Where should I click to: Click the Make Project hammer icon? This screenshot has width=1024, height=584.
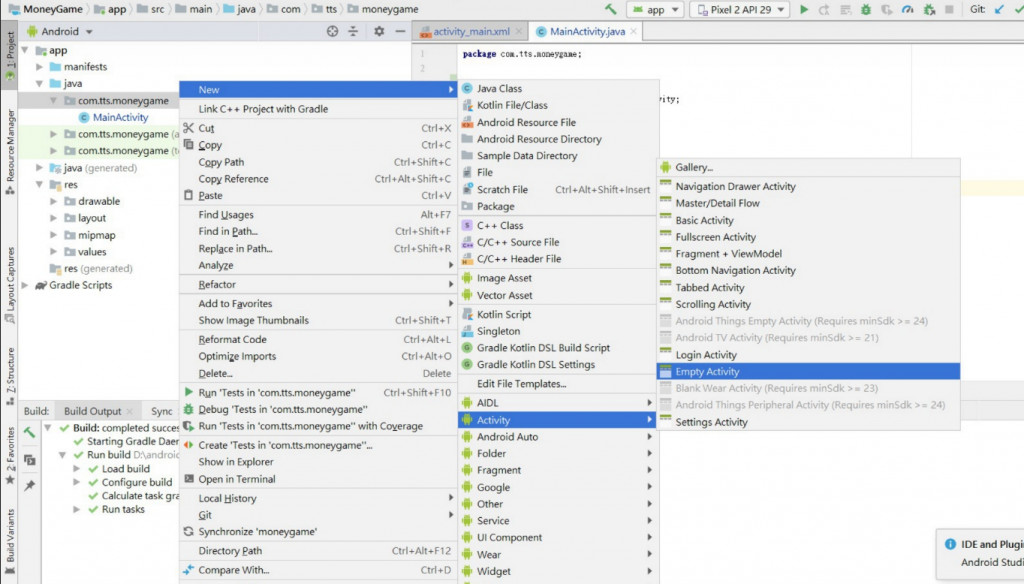[610, 9]
